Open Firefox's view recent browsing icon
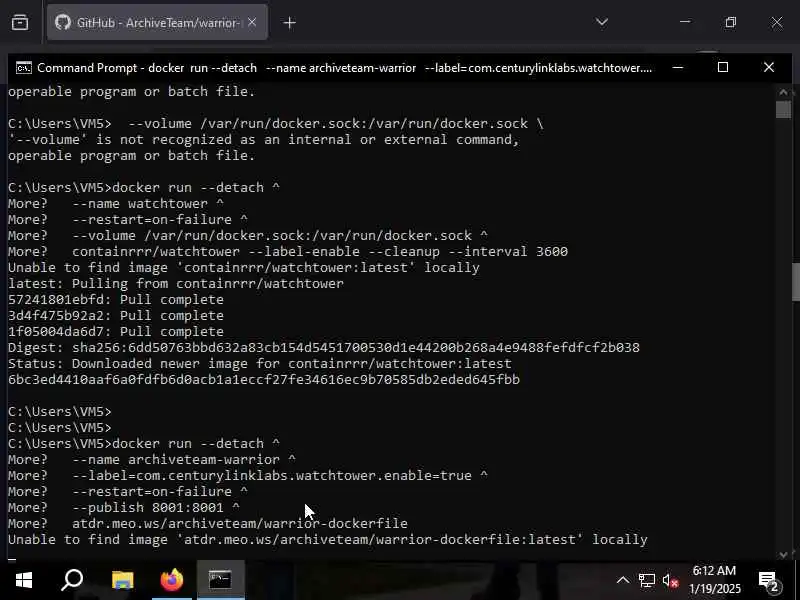 (x=20, y=22)
